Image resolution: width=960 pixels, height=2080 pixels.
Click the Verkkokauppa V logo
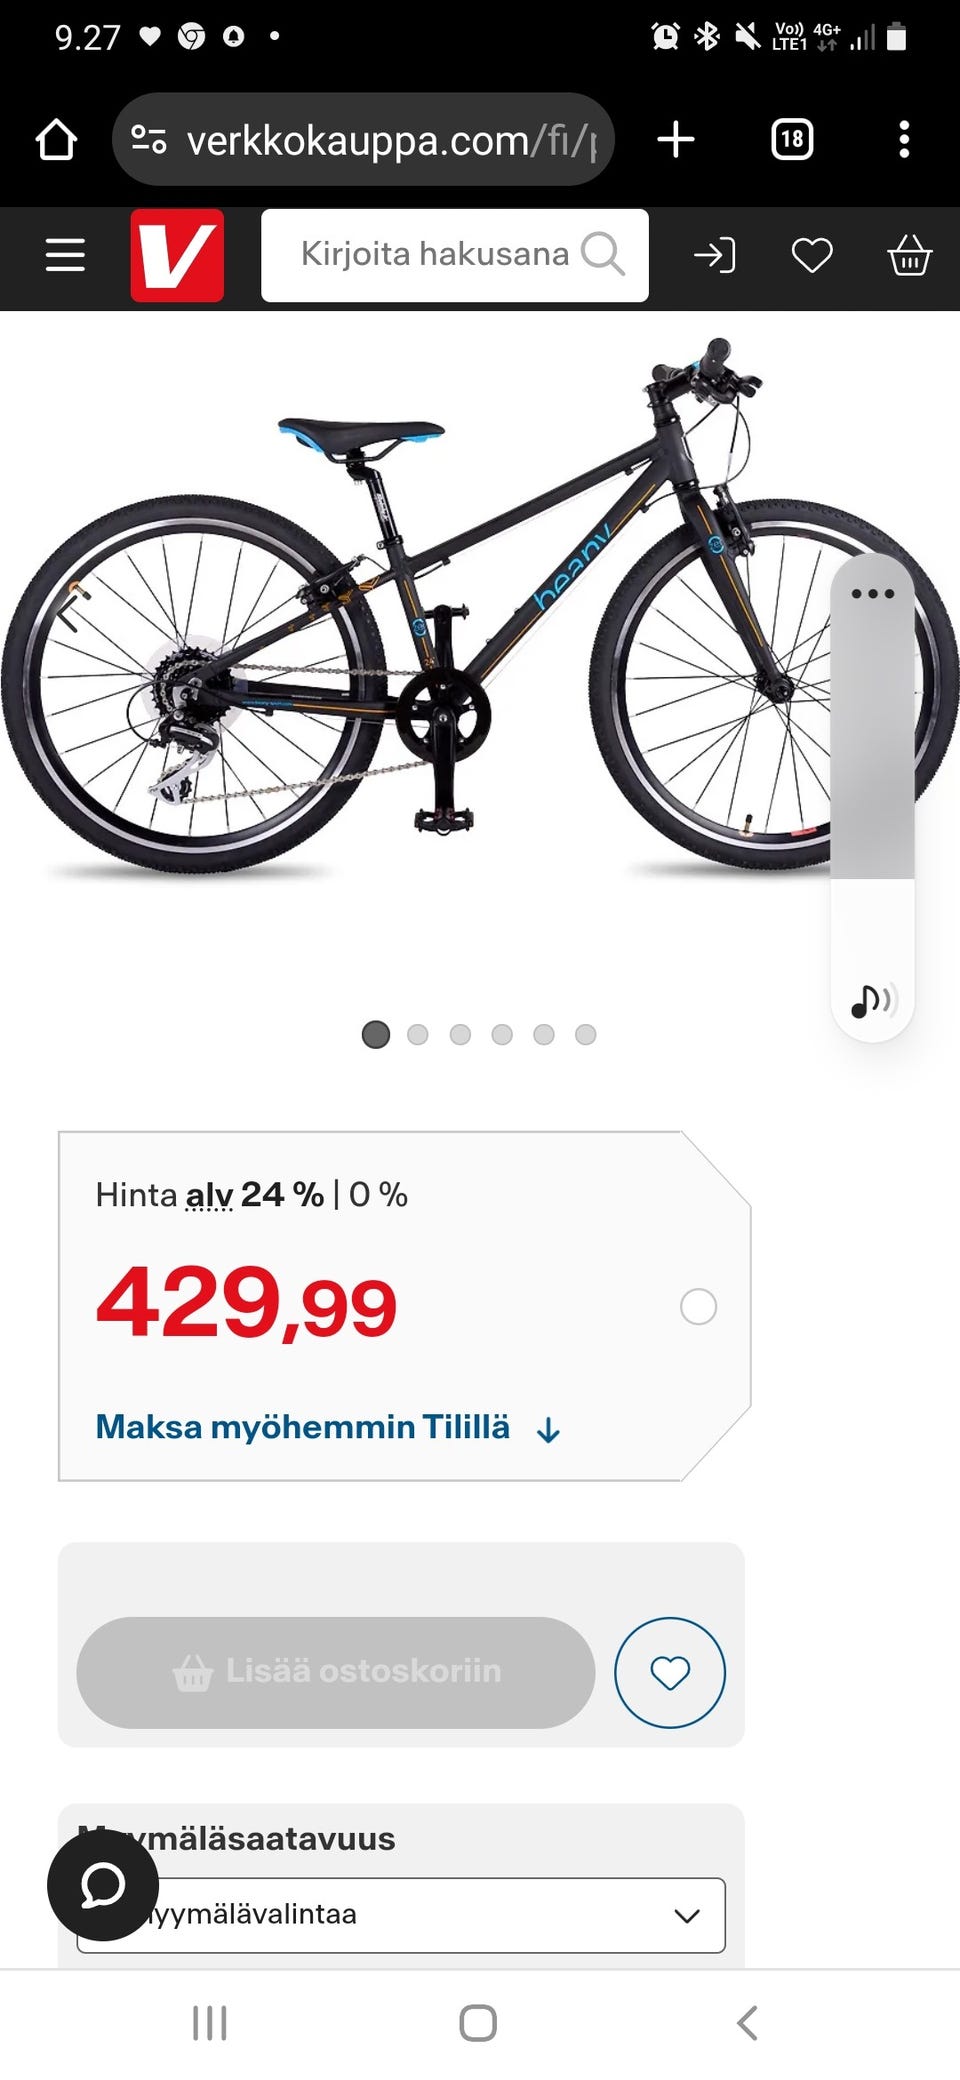coord(177,256)
